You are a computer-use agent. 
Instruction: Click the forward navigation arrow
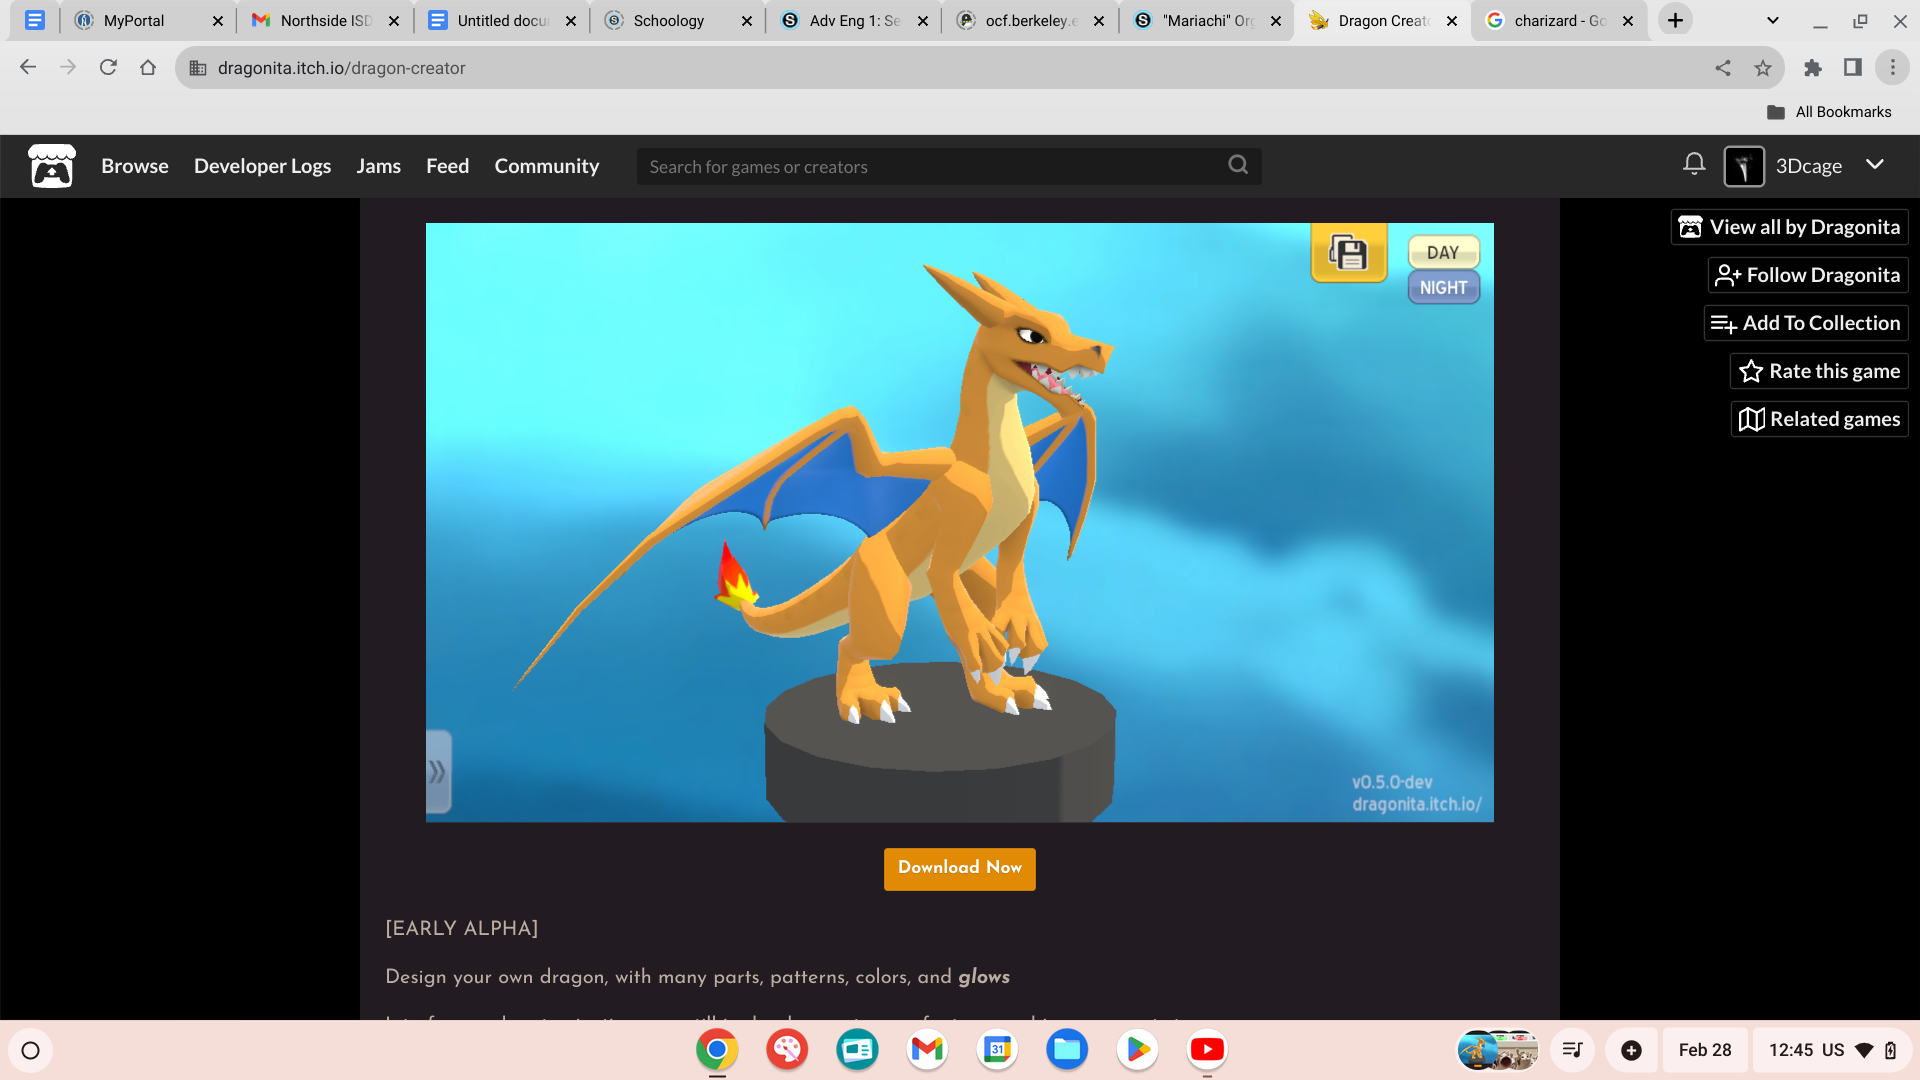coord(68,67)
